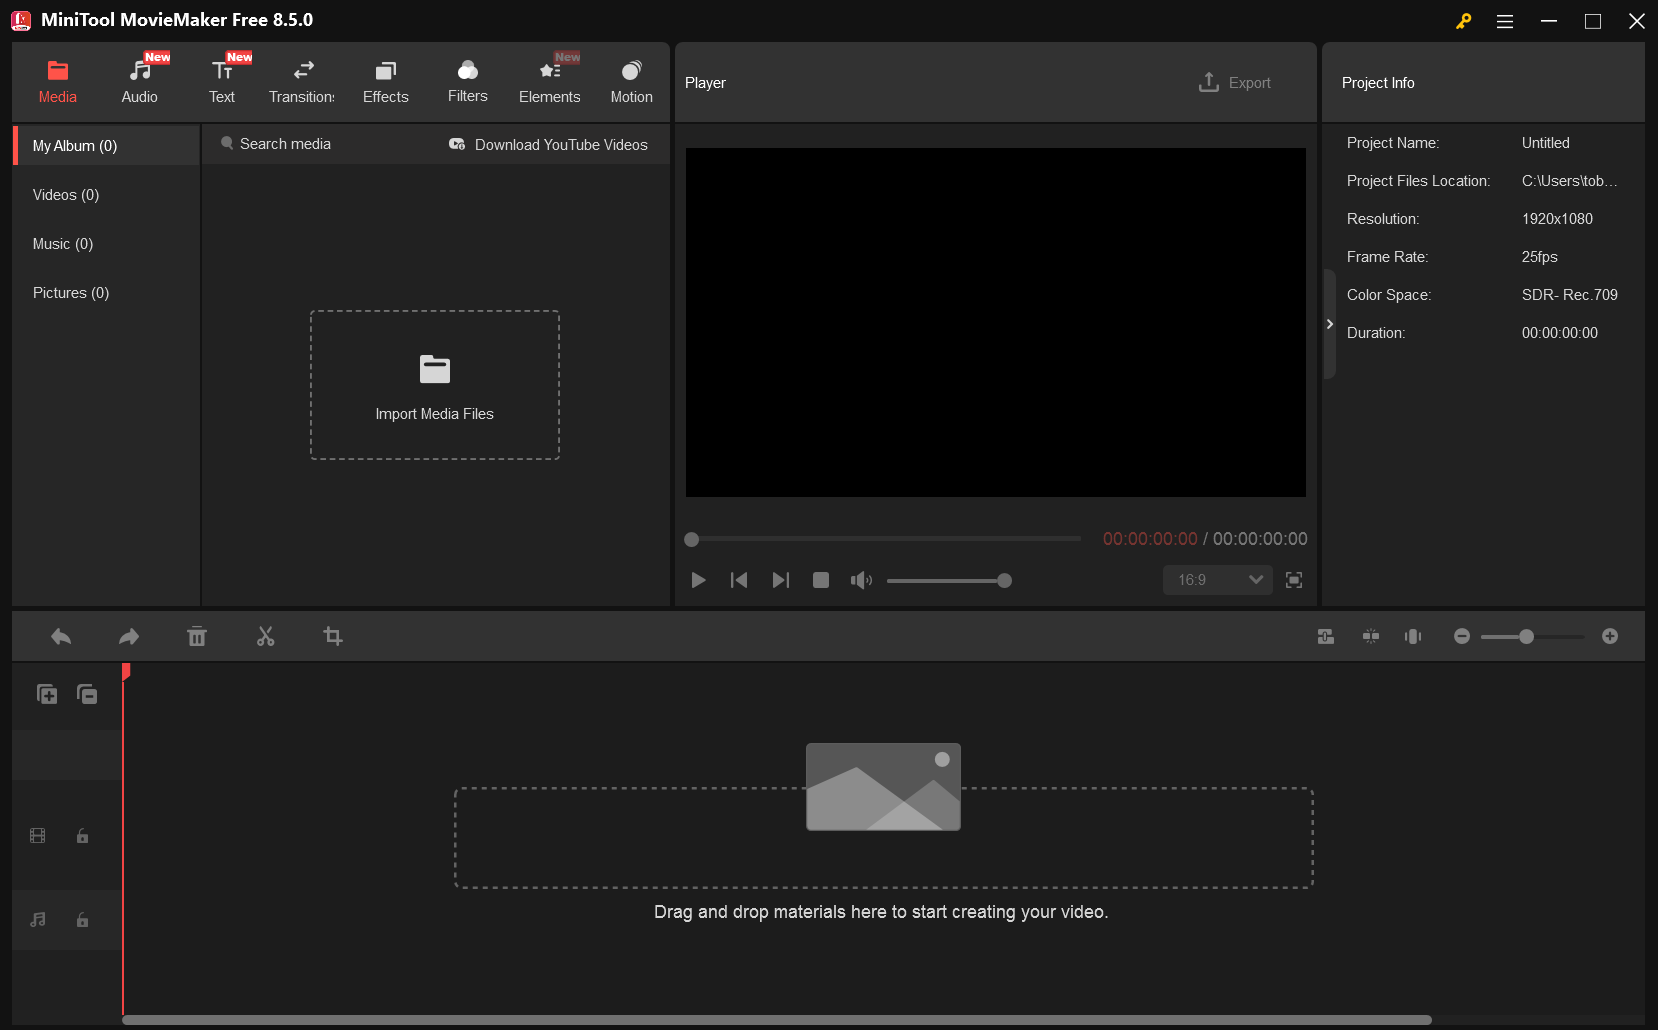Viewport: 1658px width, 1030px height.
Task: Delete selection using trash icon
Action: [197, 636]
